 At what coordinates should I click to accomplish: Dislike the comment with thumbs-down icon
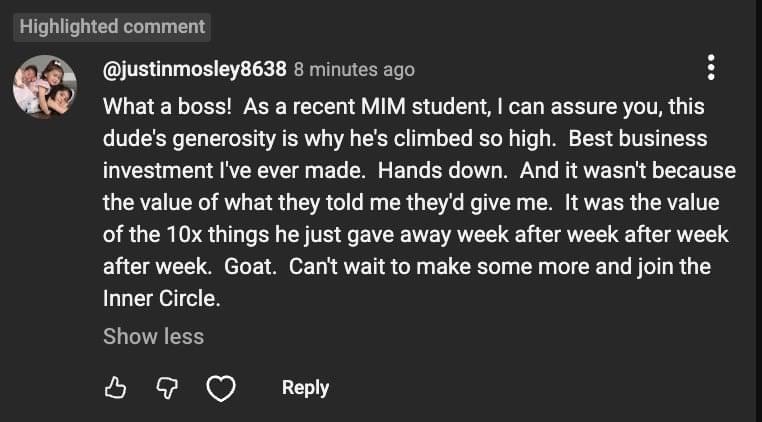pyautogui.click(x=167, y=388)
